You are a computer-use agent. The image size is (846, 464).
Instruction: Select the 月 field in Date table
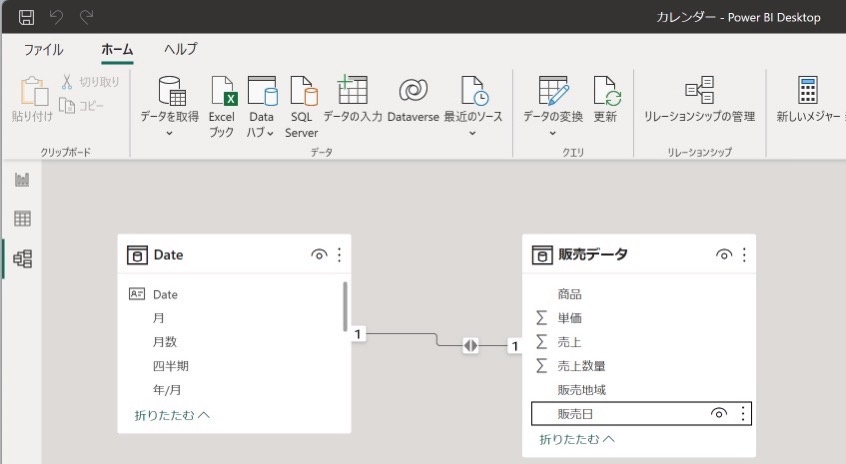pyautogui.click(x=159, y=318)
